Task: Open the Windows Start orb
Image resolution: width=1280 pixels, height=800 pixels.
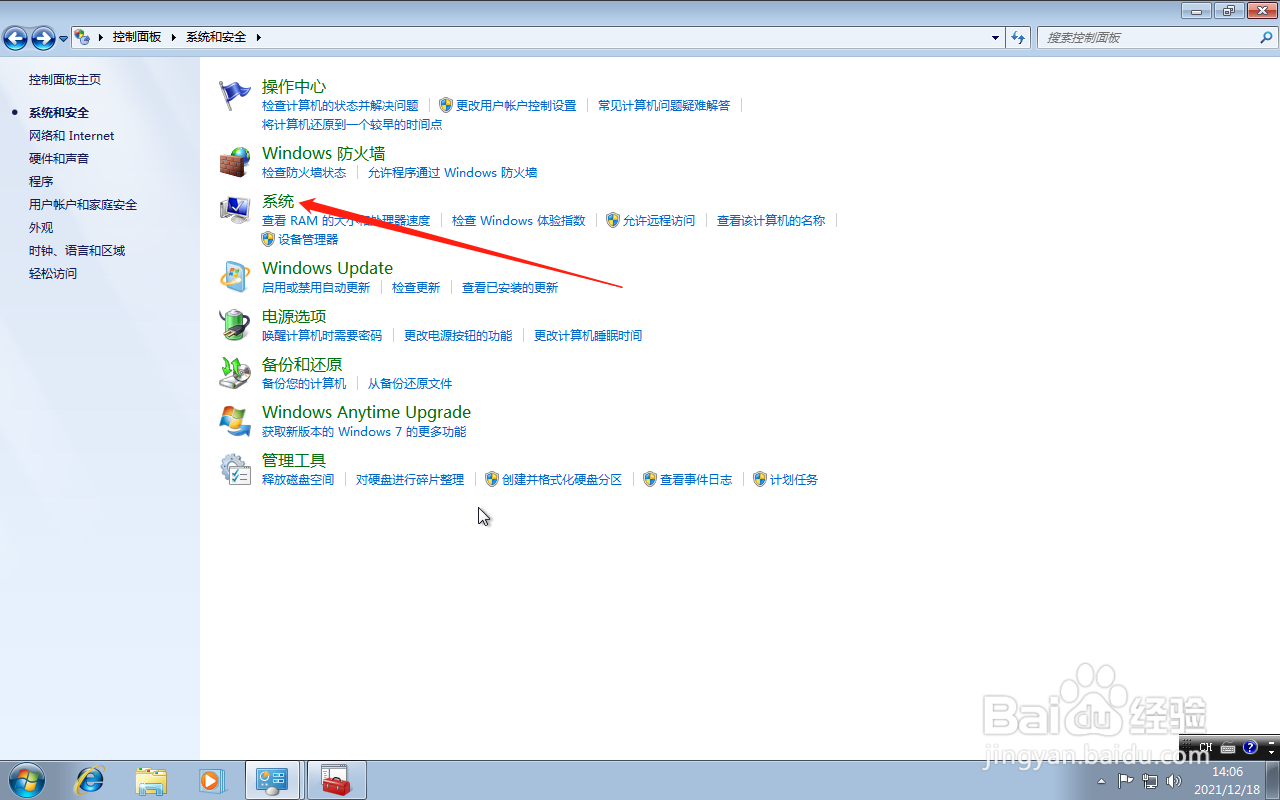Action: coord(26,780)
